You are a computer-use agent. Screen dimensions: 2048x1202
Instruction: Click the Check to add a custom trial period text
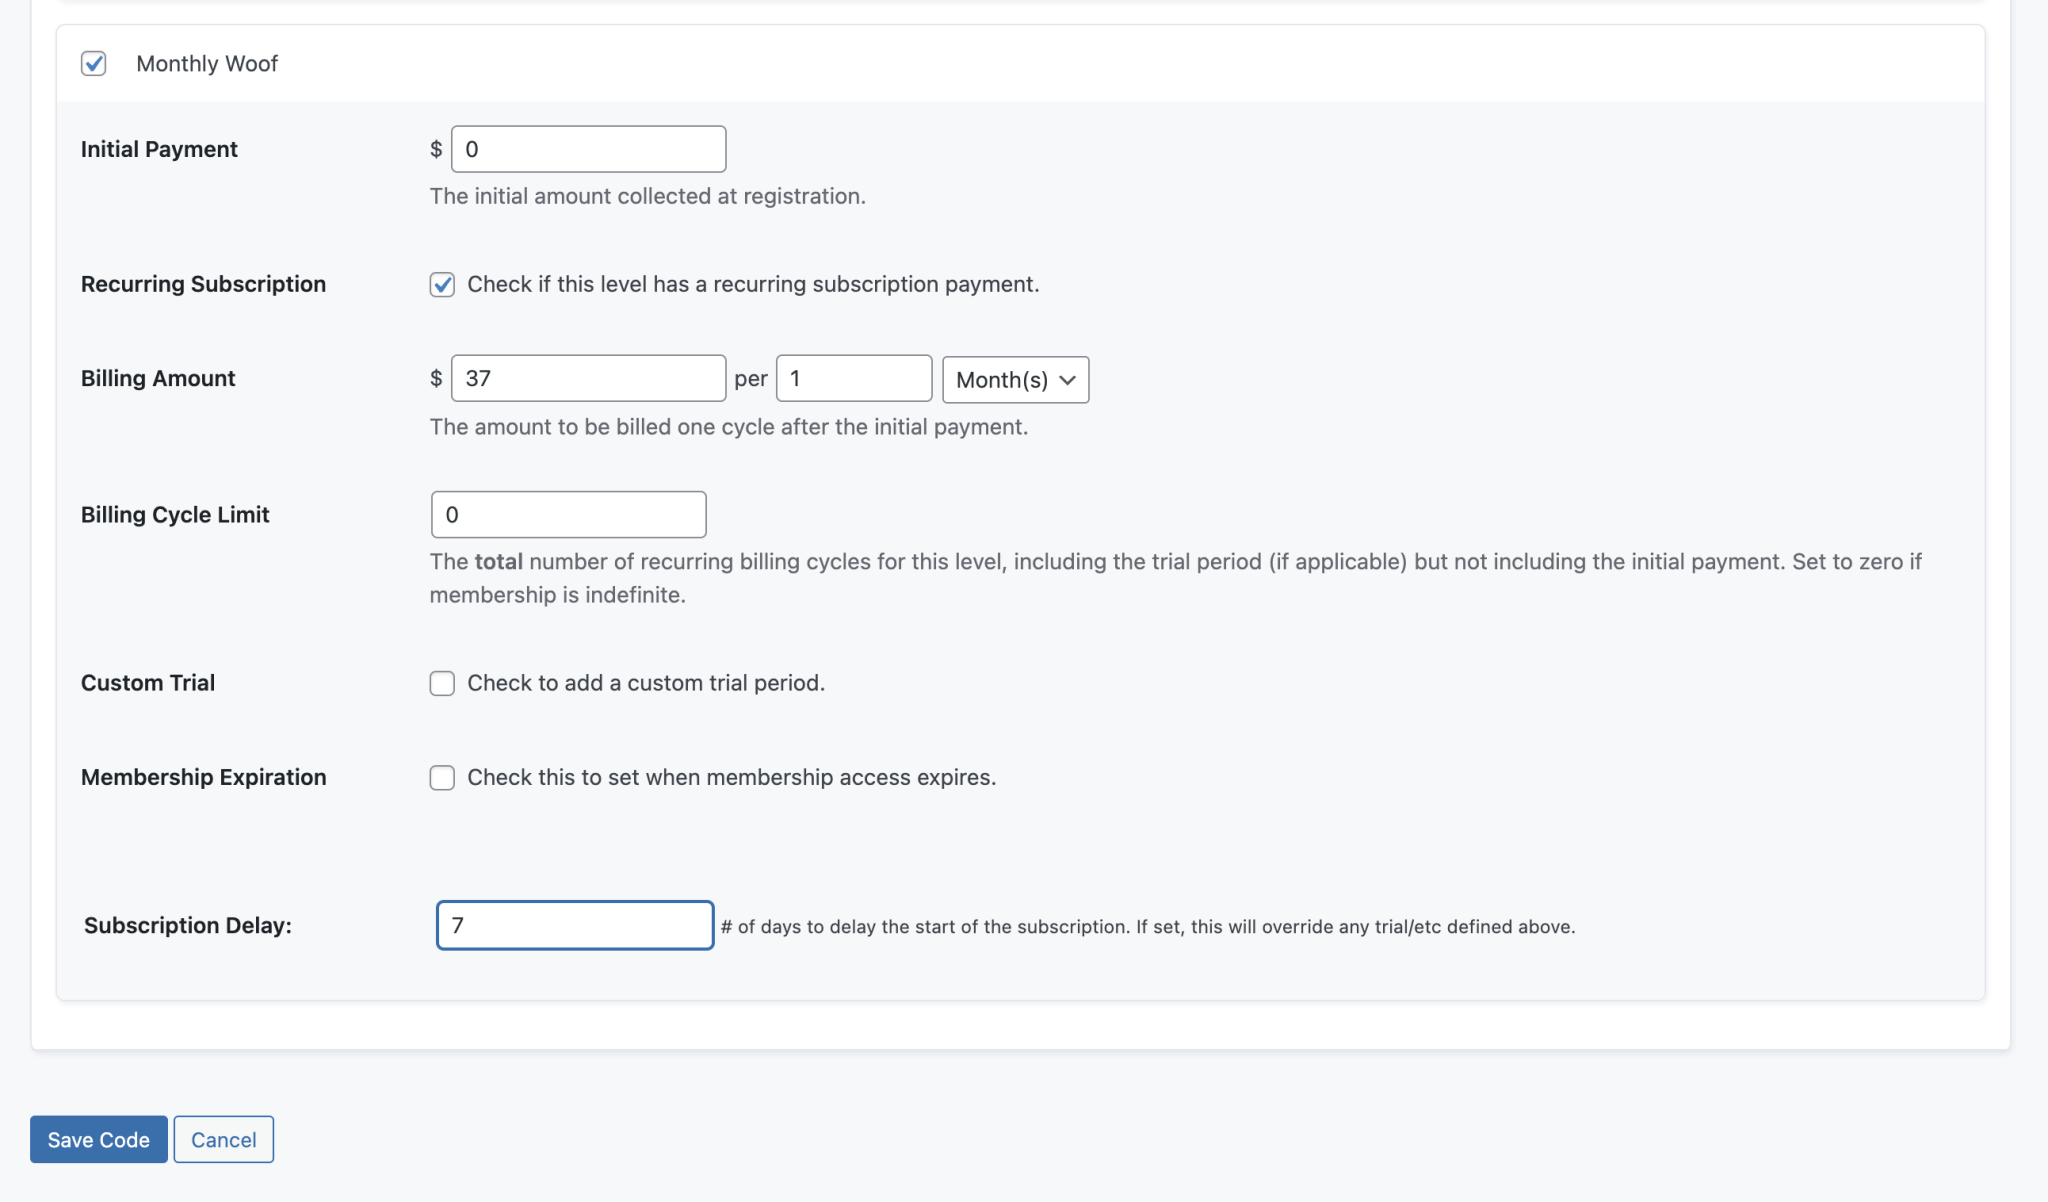click(645, 683)
